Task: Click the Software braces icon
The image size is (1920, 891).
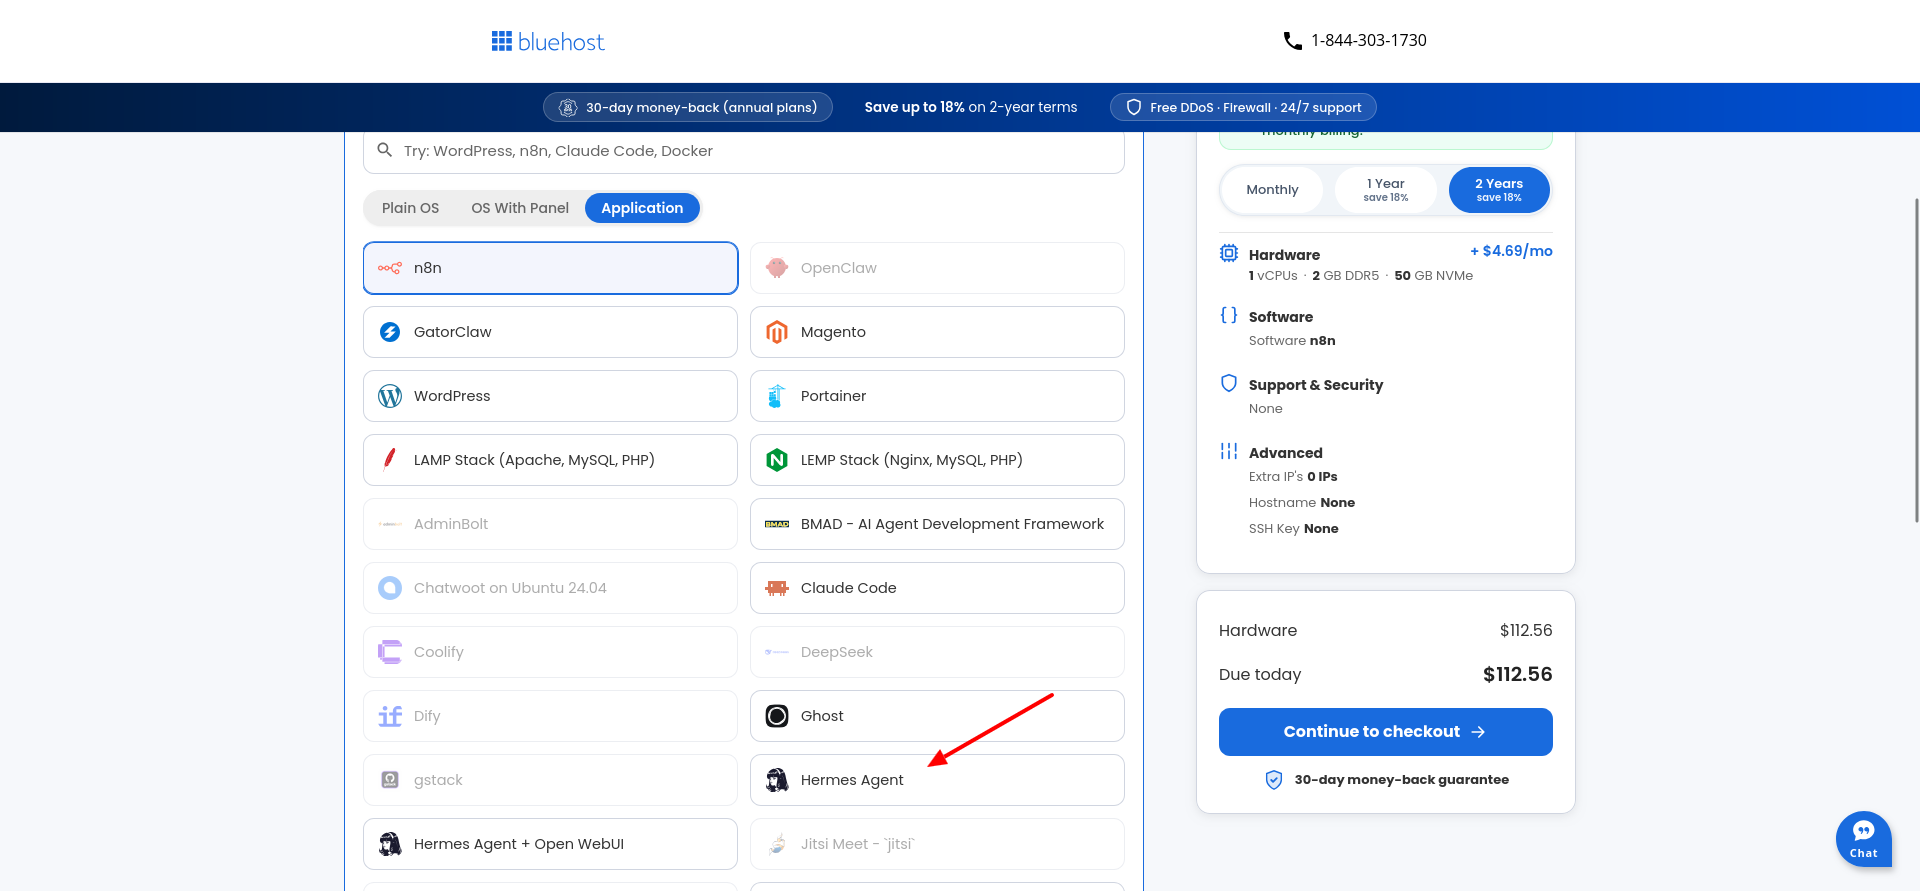Action: pos(1229,315)
